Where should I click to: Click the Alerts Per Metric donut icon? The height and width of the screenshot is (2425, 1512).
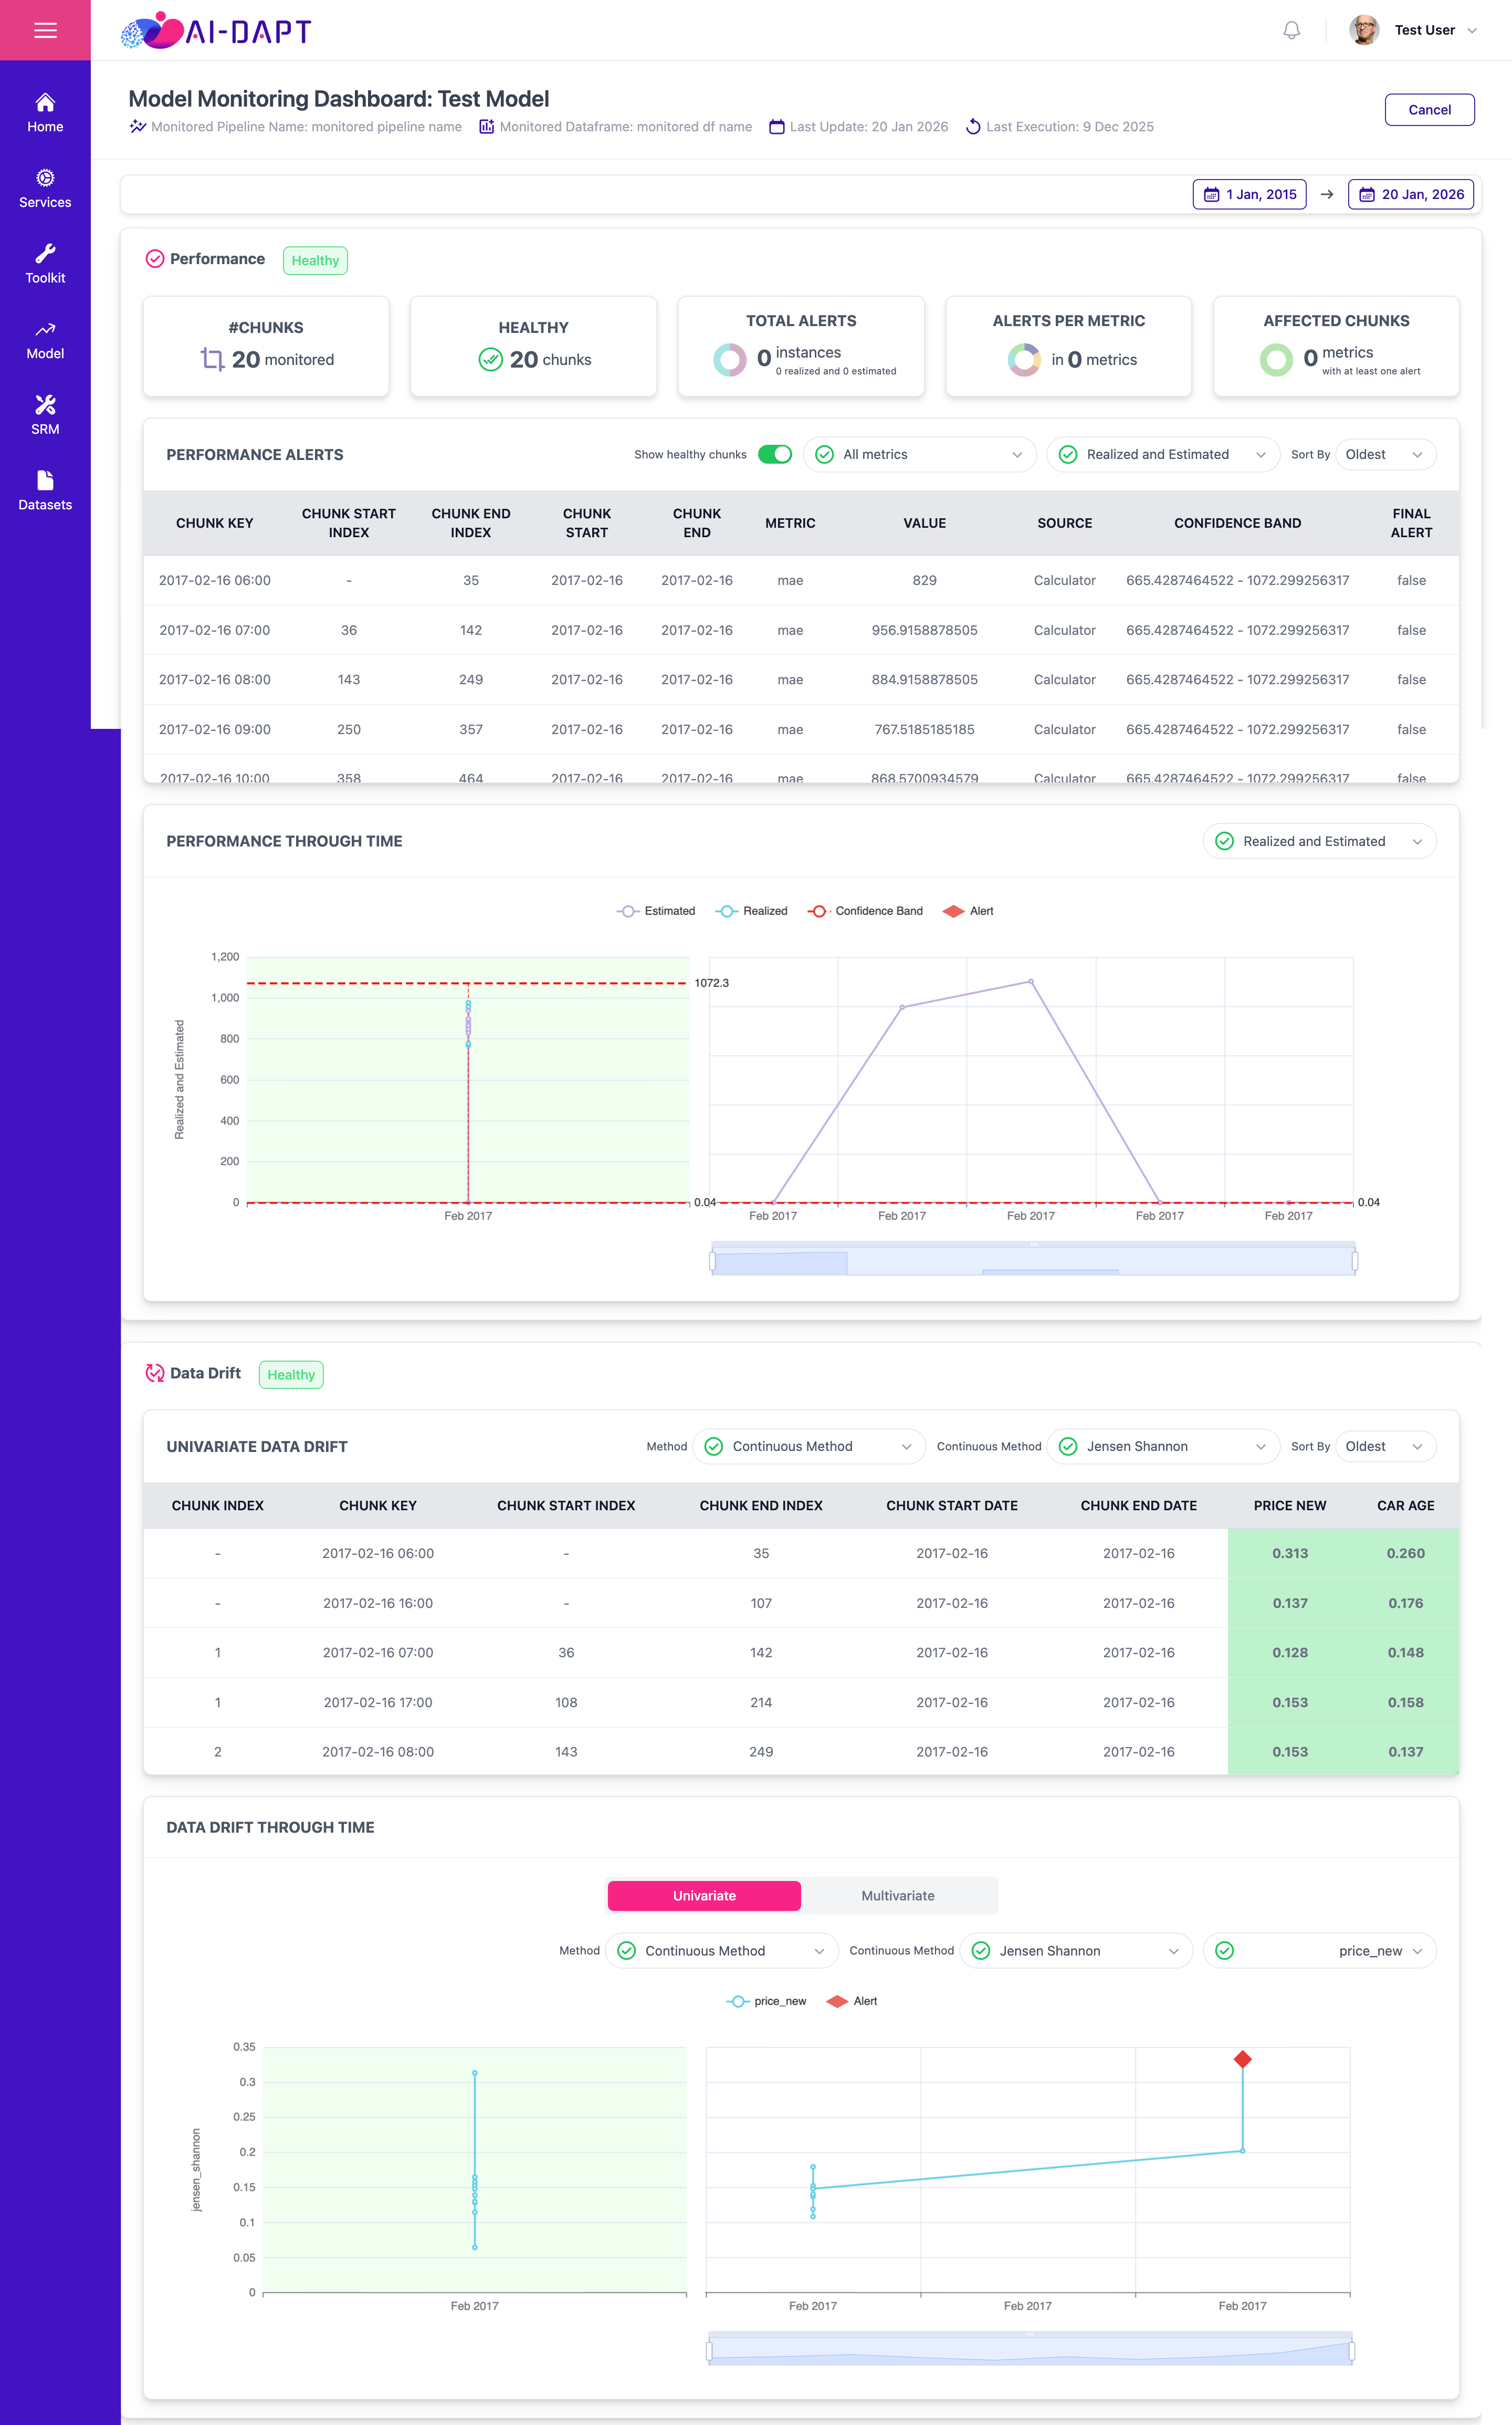[x=1024, y=359]
